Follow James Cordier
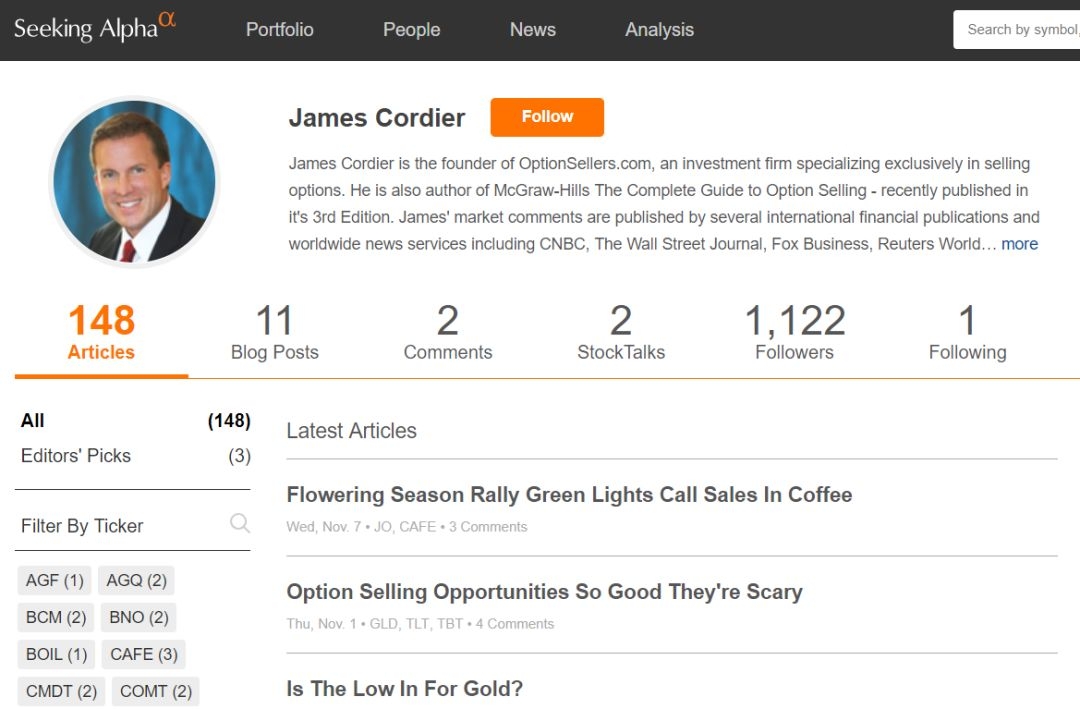This screenshot has width=1080, height=709. (x=547, y=117)
